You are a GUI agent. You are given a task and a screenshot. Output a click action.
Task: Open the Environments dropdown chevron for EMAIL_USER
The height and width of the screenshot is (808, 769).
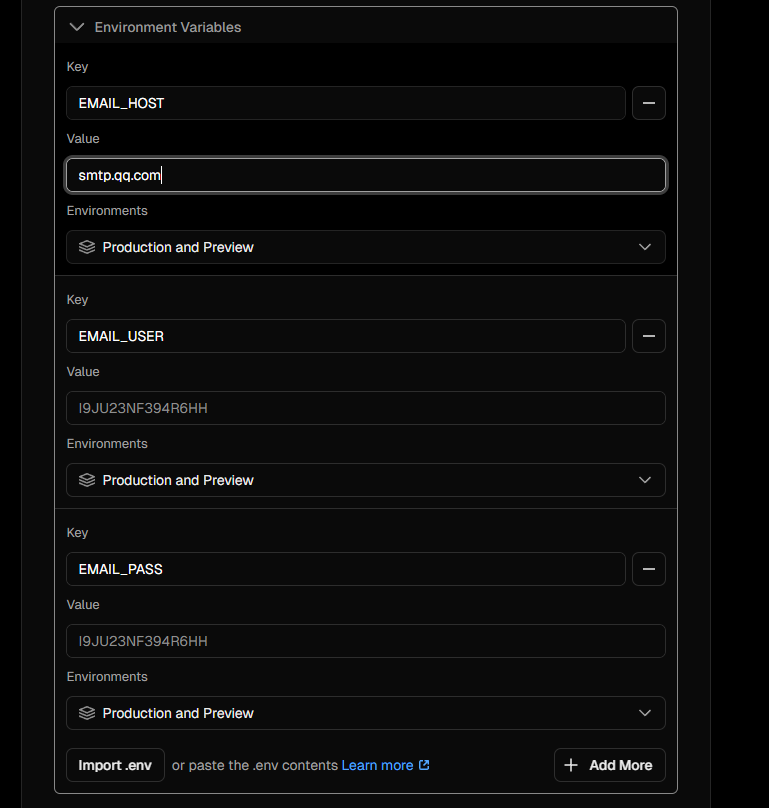pyautogui.click(x=645, y=480)
